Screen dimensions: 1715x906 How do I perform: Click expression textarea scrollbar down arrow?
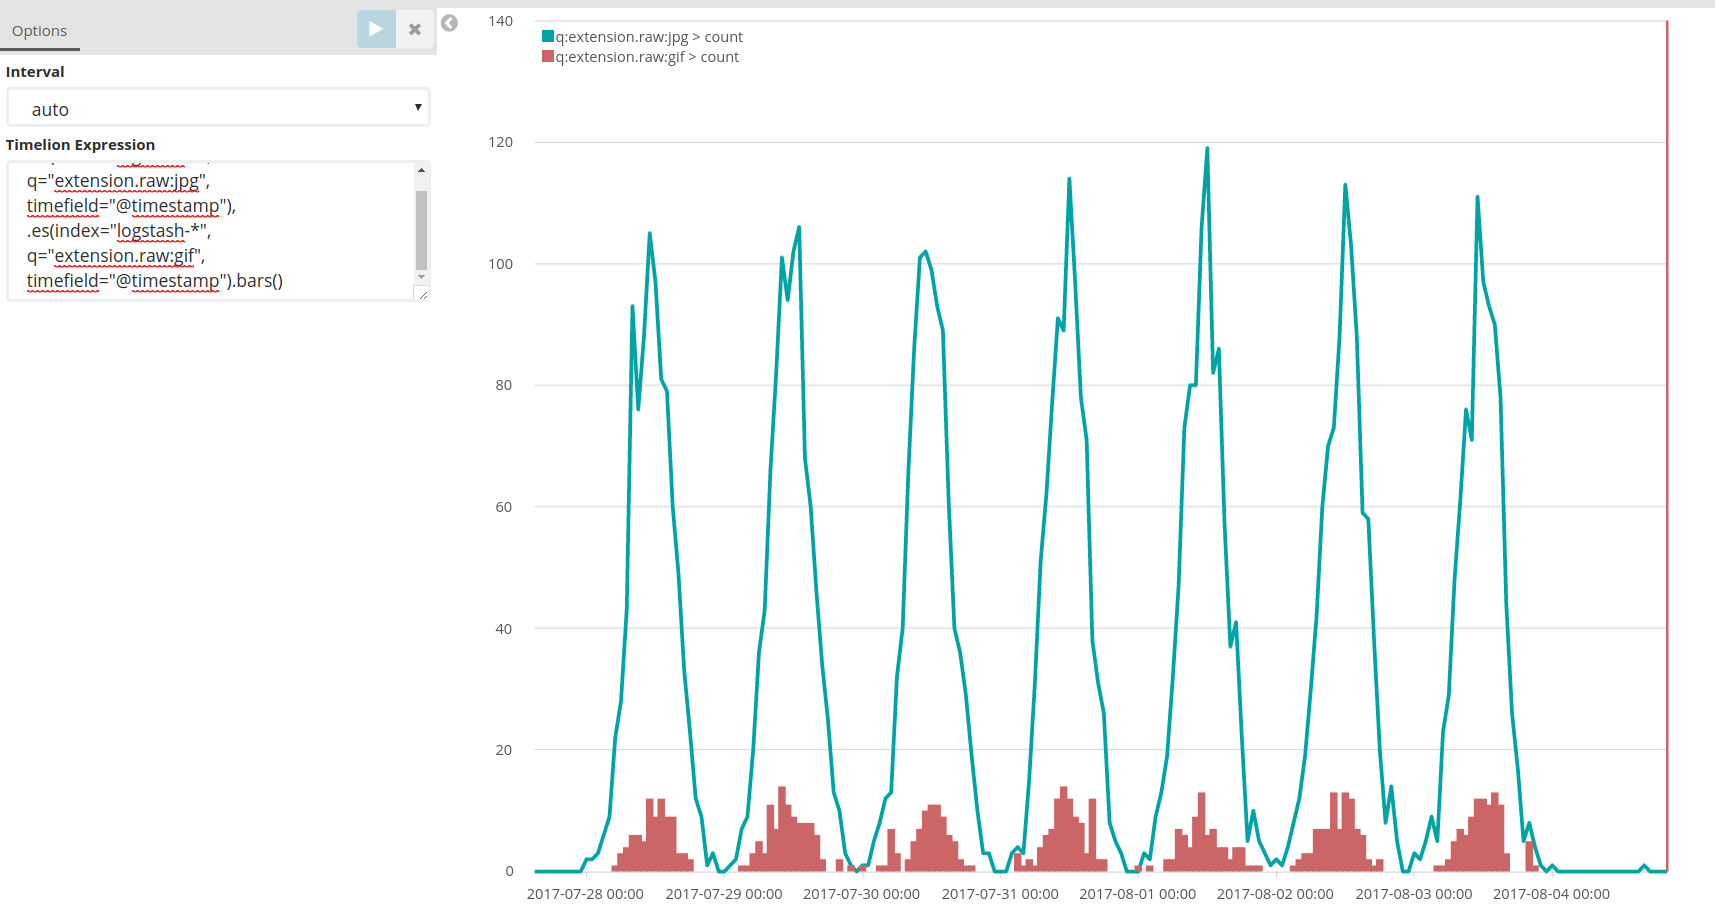point(421,277)
